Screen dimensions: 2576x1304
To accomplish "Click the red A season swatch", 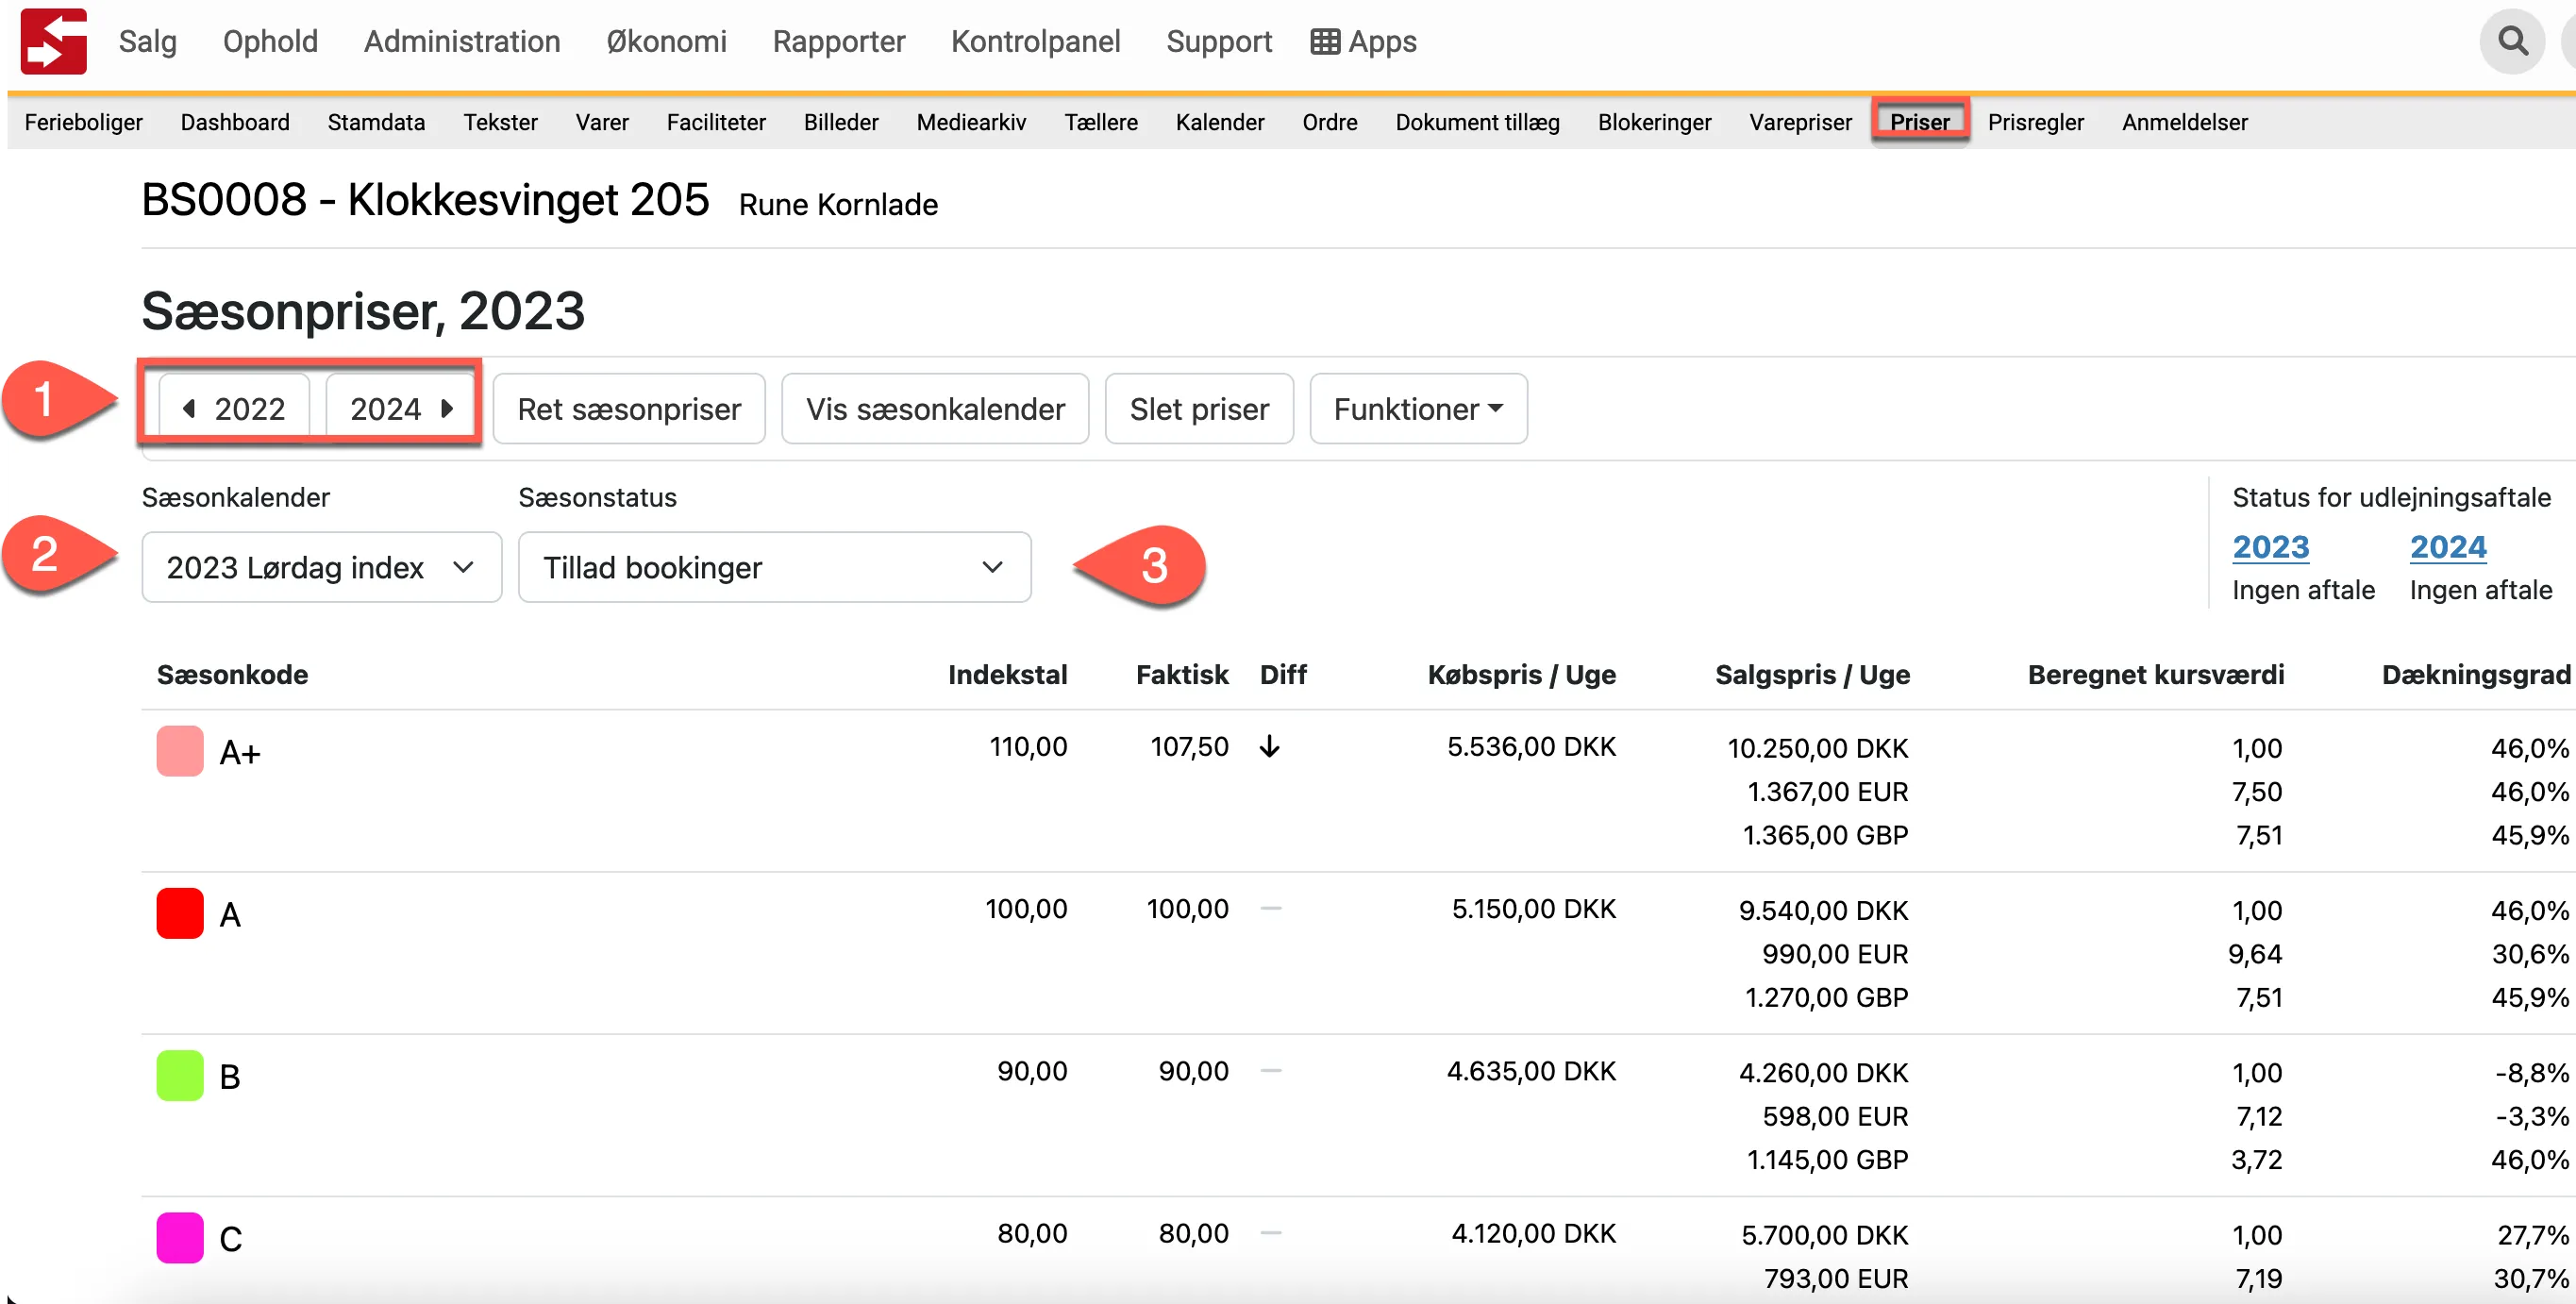I will [x=180, y=912].
